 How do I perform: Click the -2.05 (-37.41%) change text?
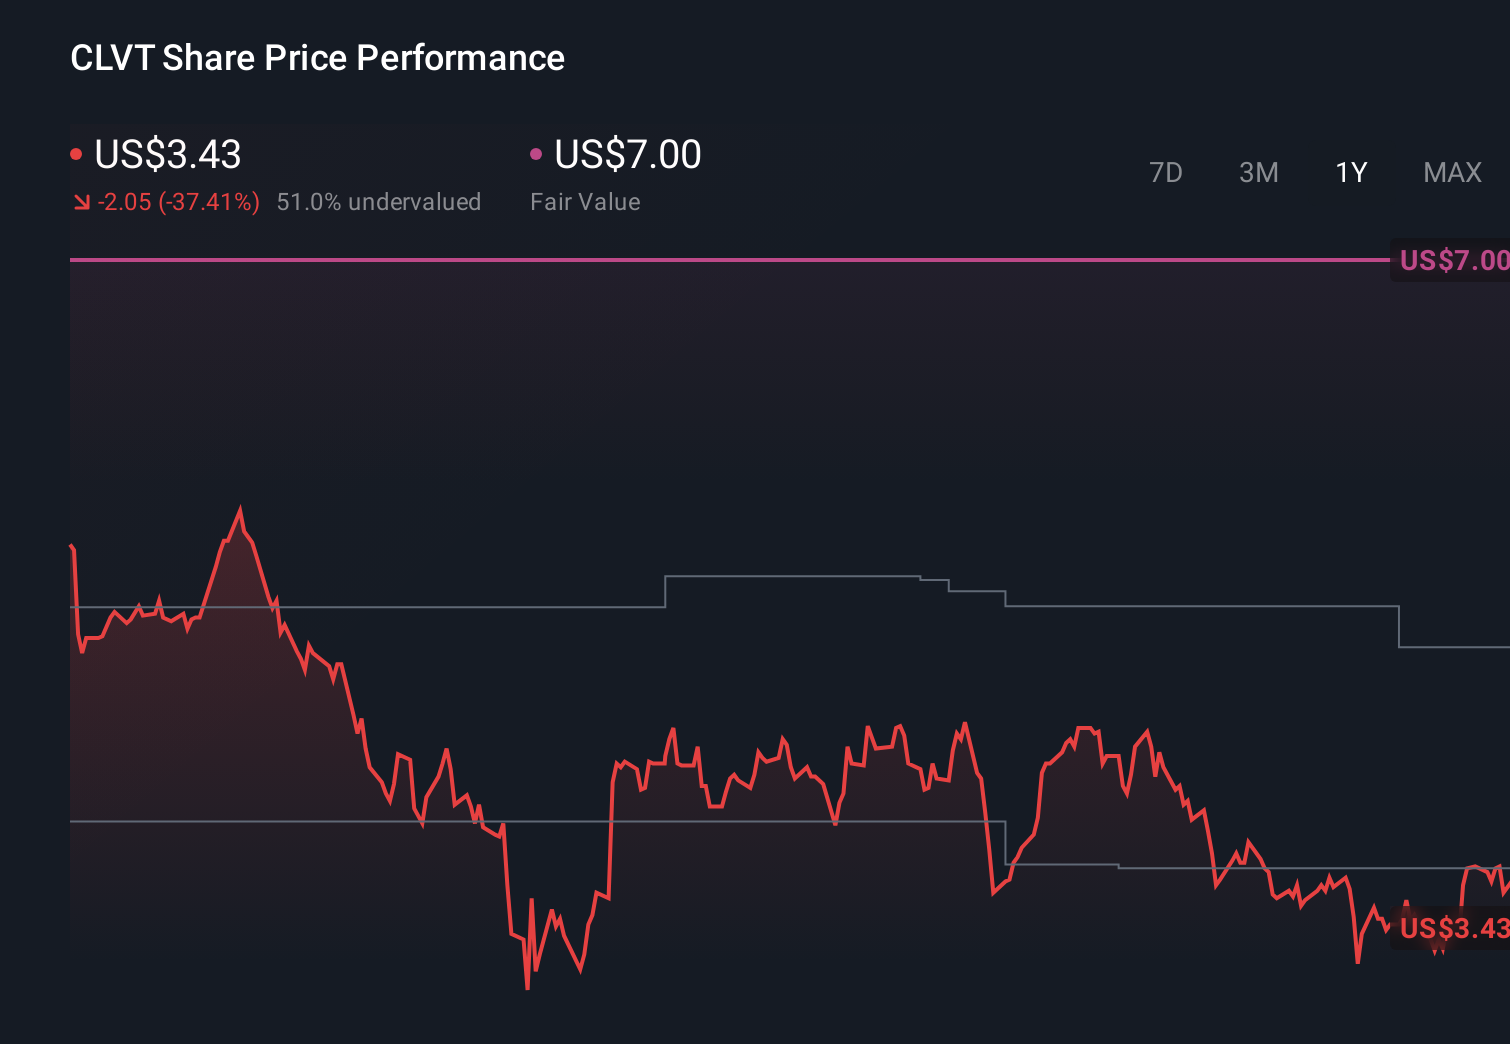click(178, 202)
